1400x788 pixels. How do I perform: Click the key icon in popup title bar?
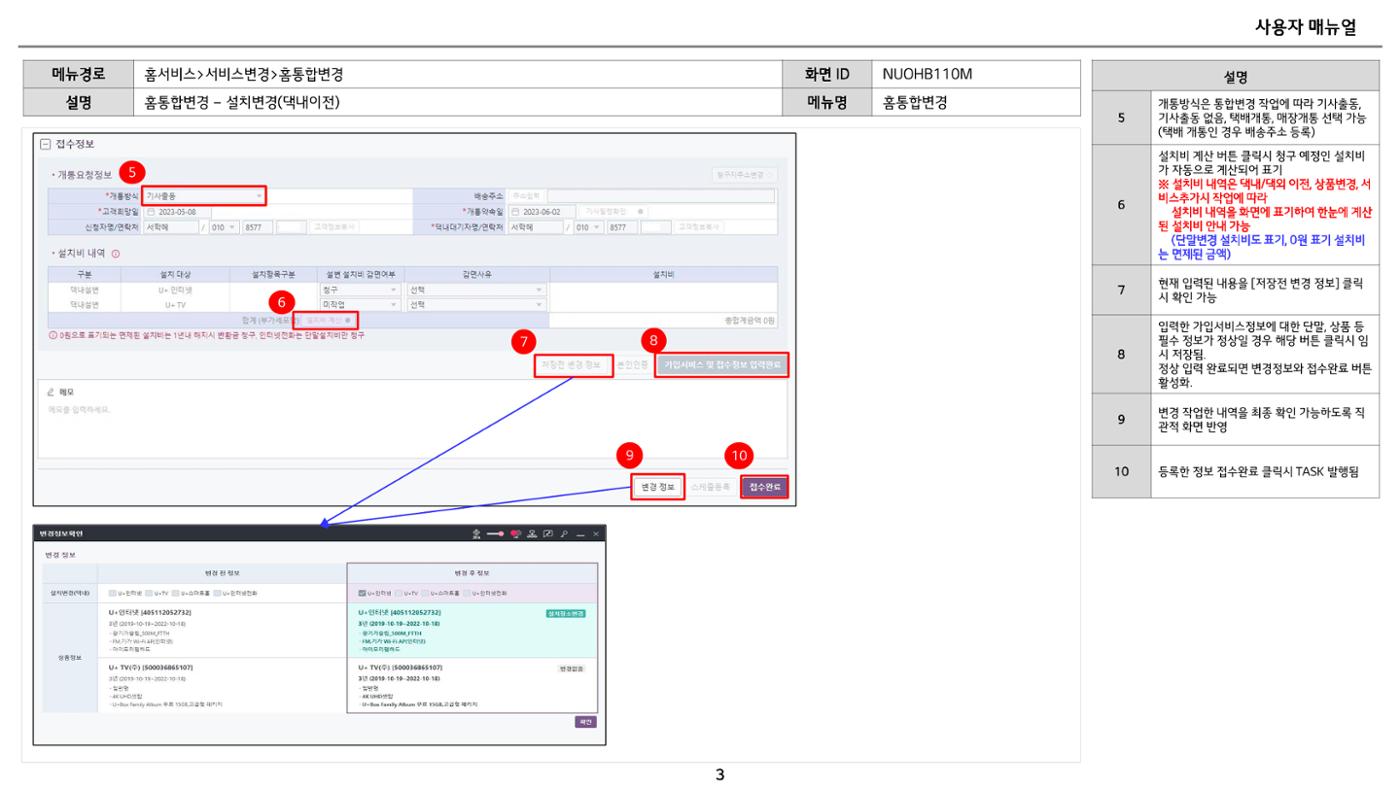coord(565,536)
